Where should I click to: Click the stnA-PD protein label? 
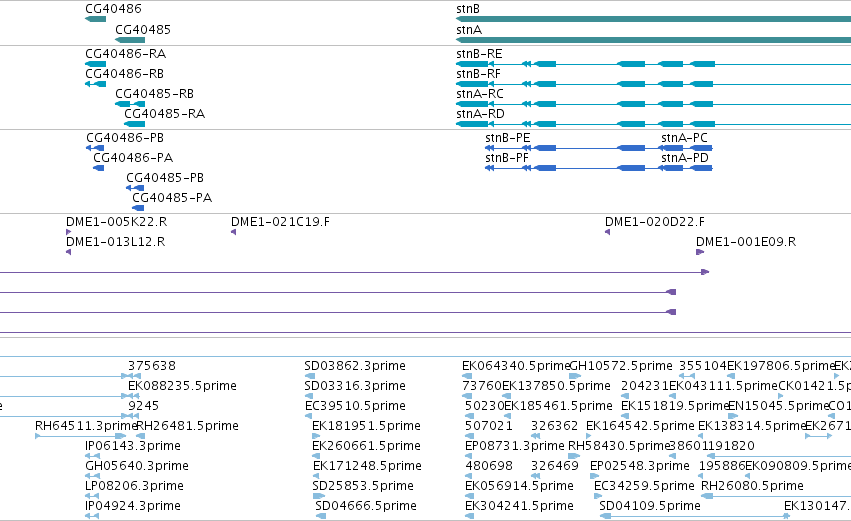(x=685, y=158)
